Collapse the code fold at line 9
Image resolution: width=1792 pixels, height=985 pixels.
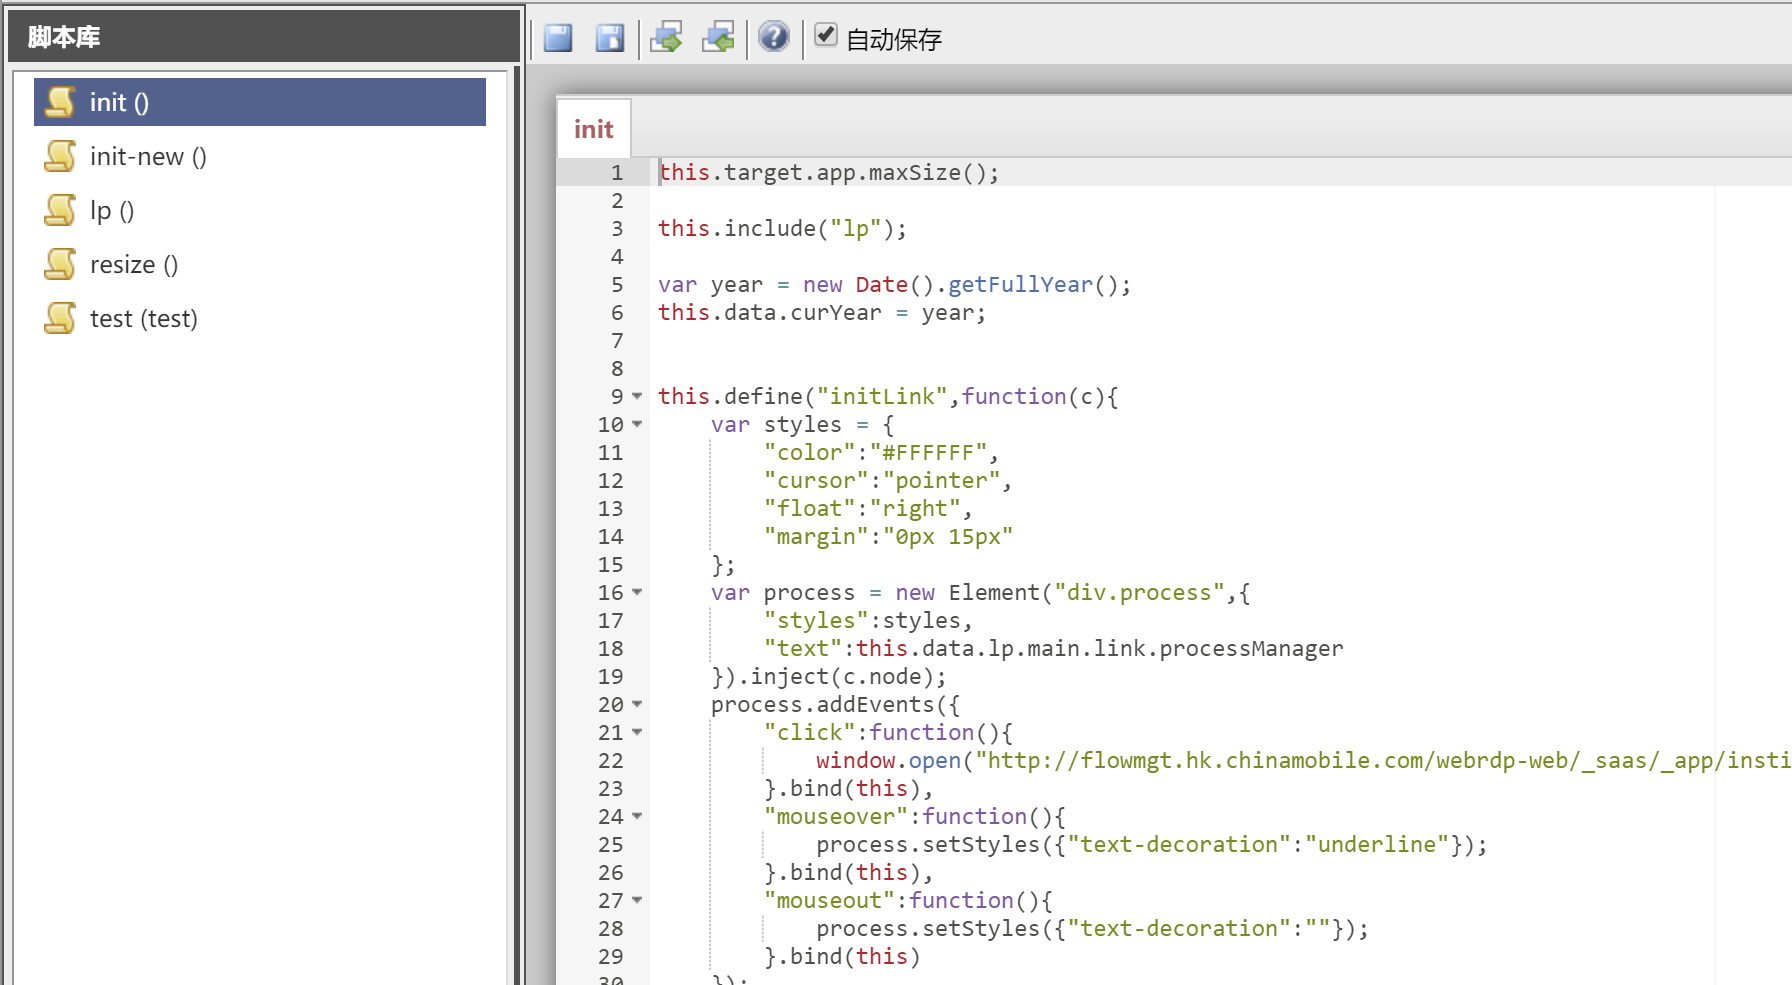637,396
